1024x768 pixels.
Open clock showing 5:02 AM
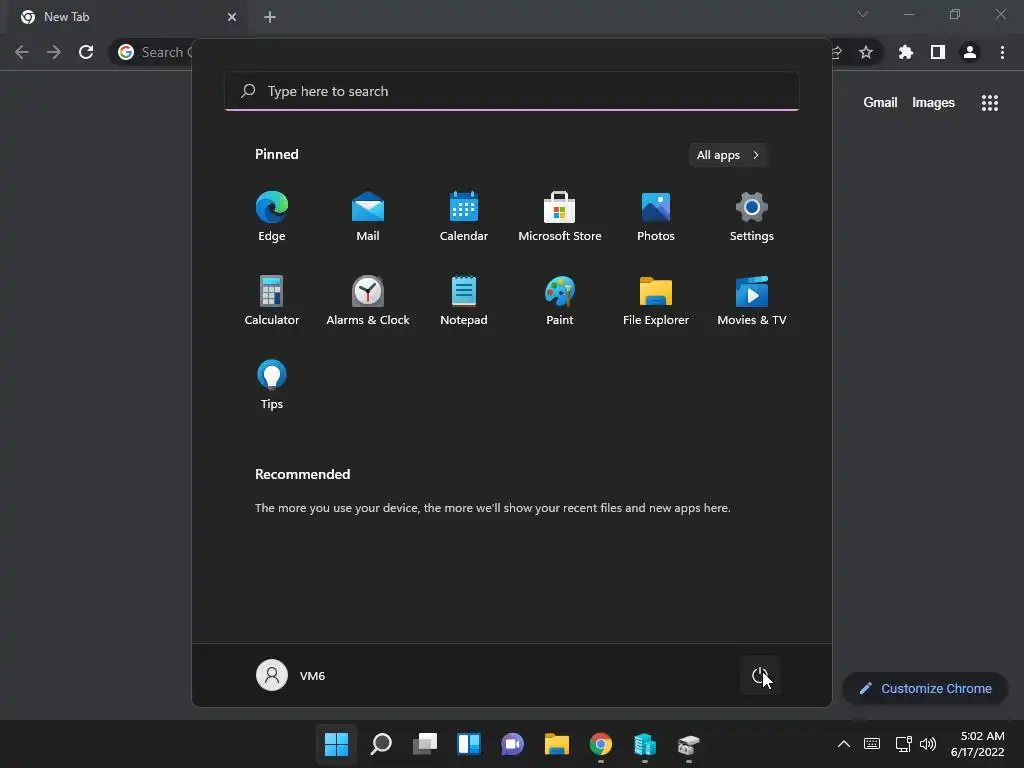(x=978, y=744)
